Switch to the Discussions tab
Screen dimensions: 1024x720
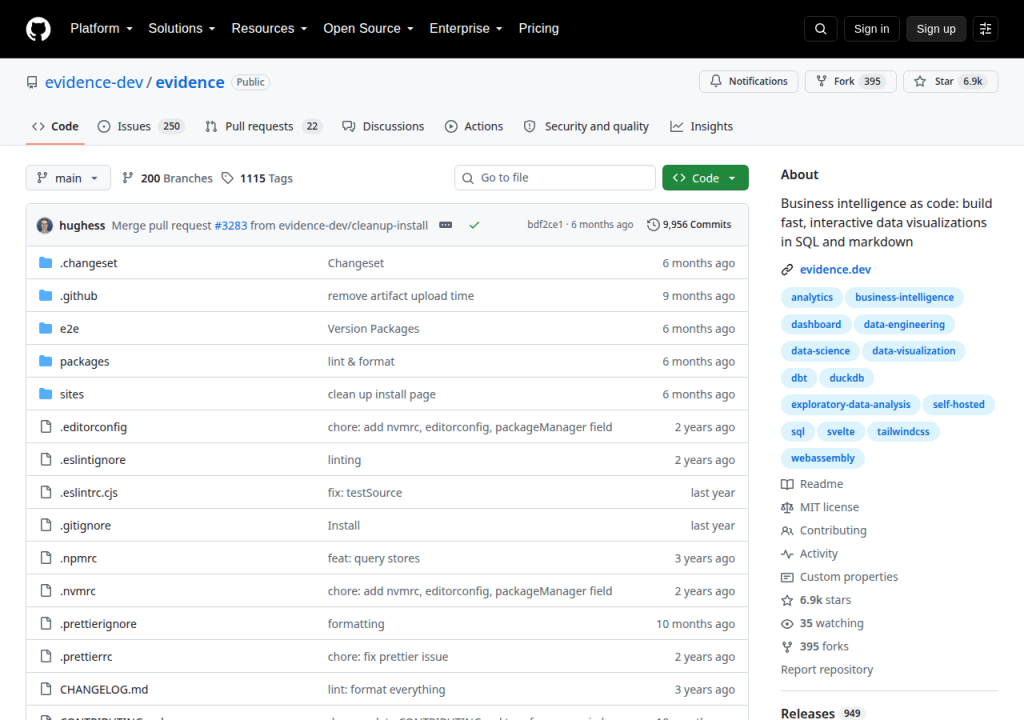[383, 126]
